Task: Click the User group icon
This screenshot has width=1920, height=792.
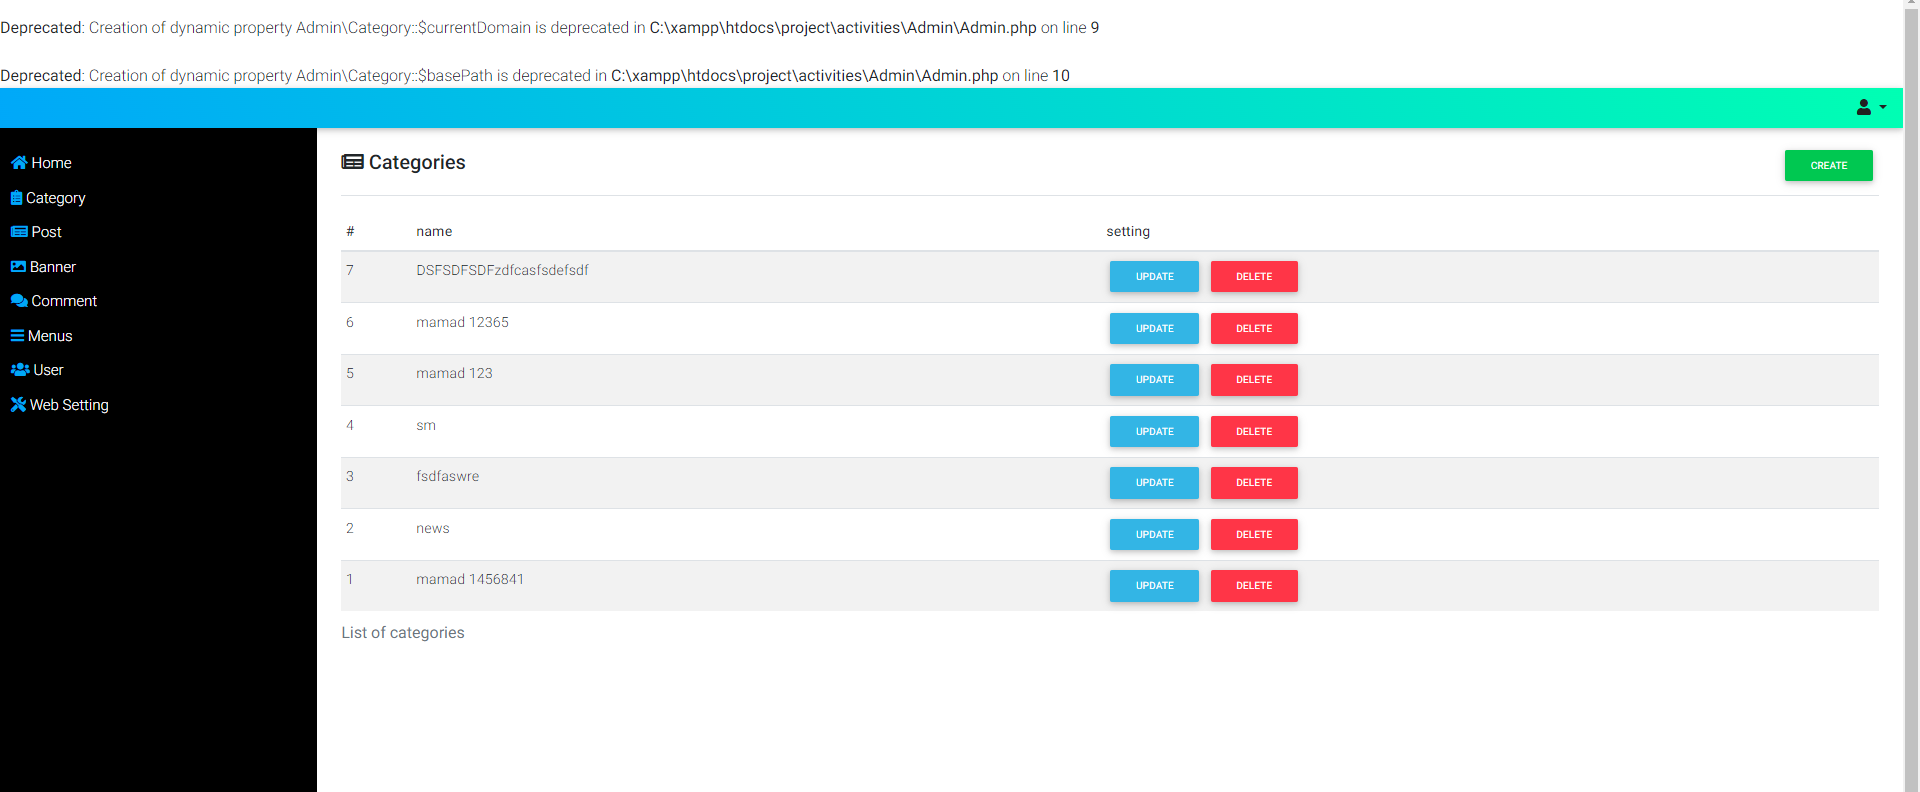Action: [20, 370]
